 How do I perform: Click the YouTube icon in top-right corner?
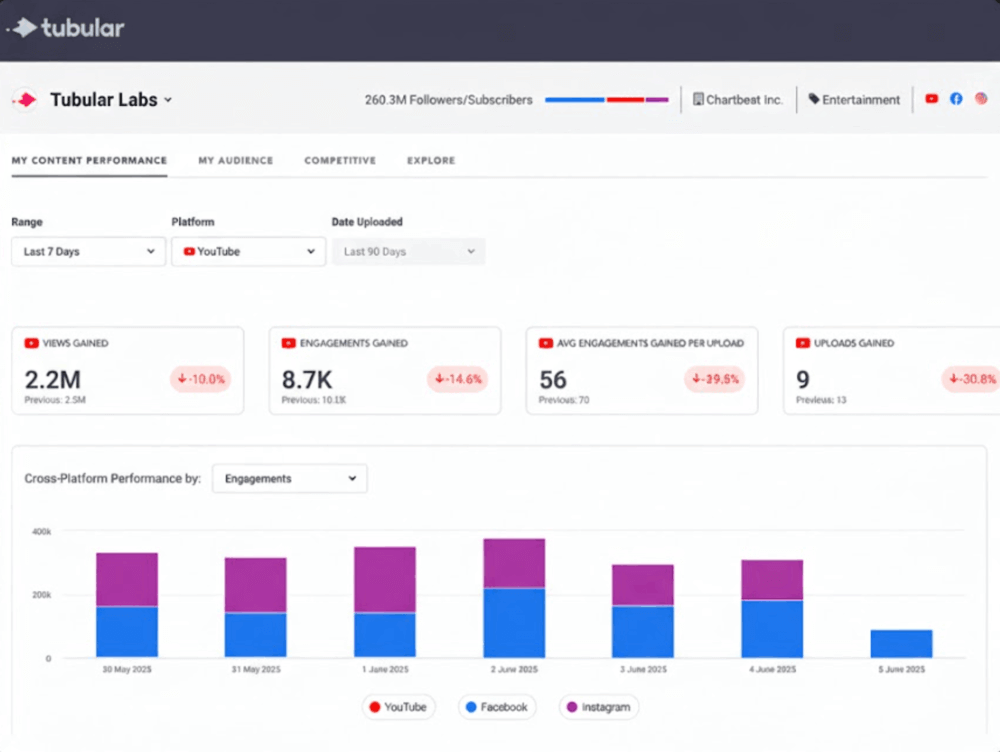tap(932, 99)
